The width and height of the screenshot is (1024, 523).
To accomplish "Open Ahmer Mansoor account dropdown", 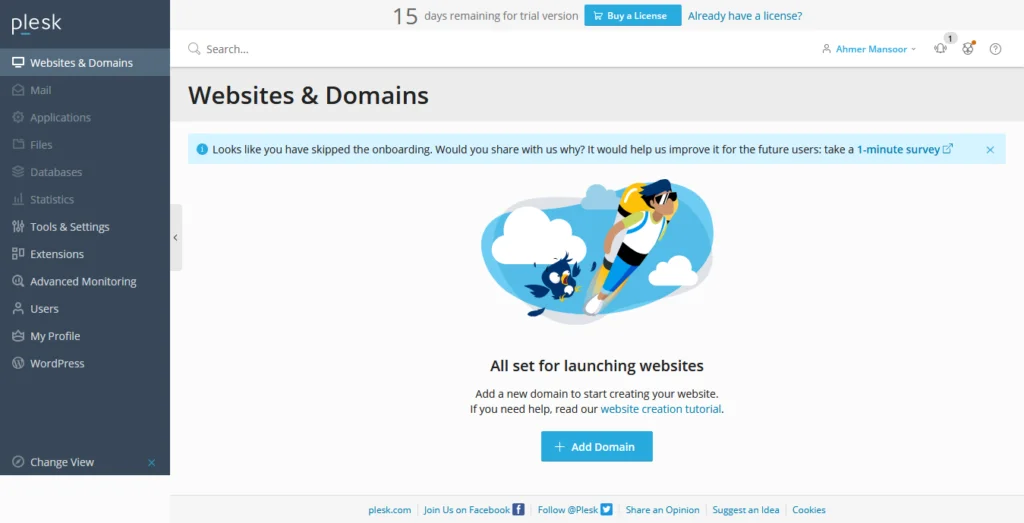I will (869, 49).
